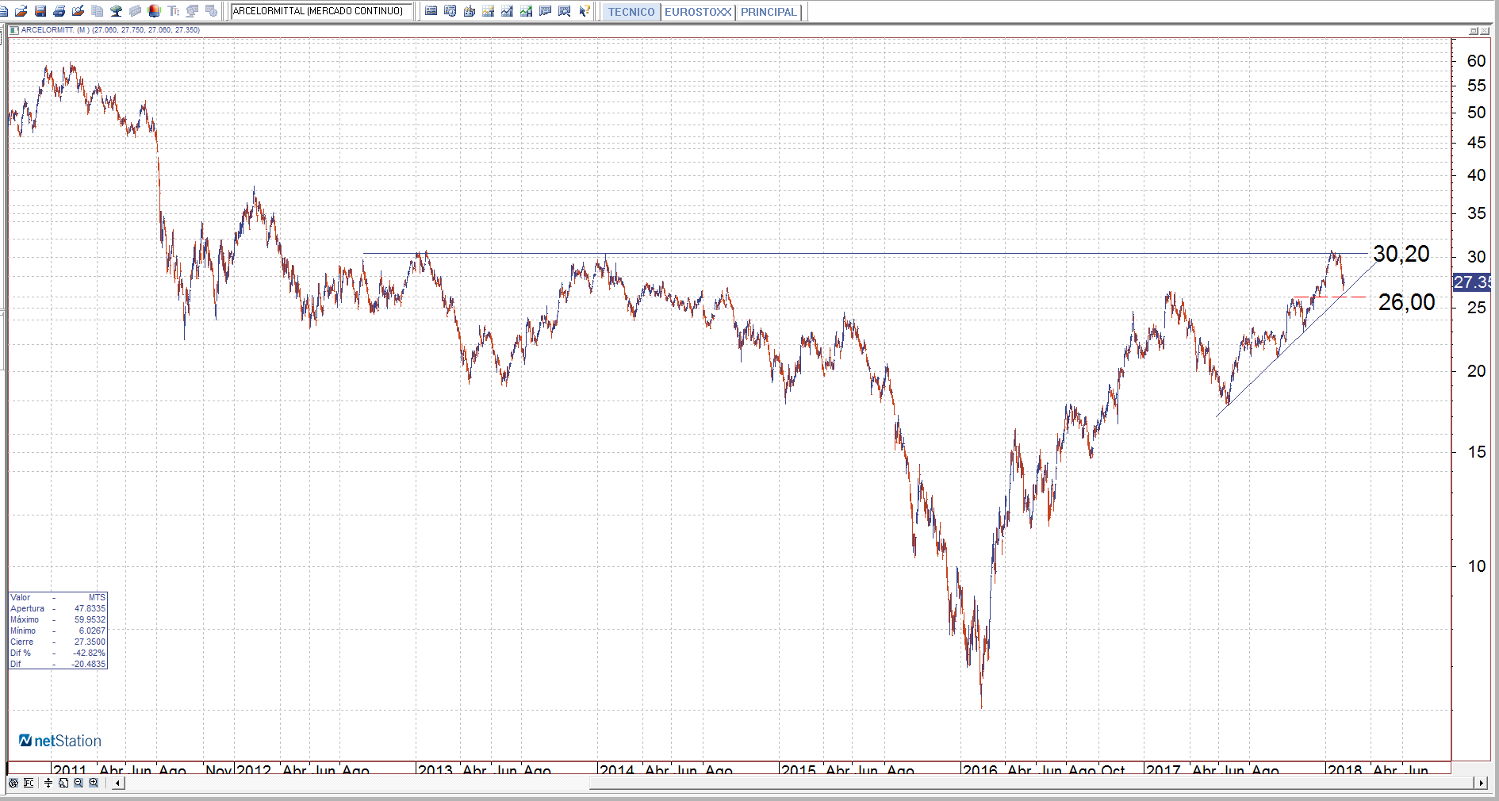The image size is (1499, 801).
Task: Click the red and green color cube icon
Action: 154,11
